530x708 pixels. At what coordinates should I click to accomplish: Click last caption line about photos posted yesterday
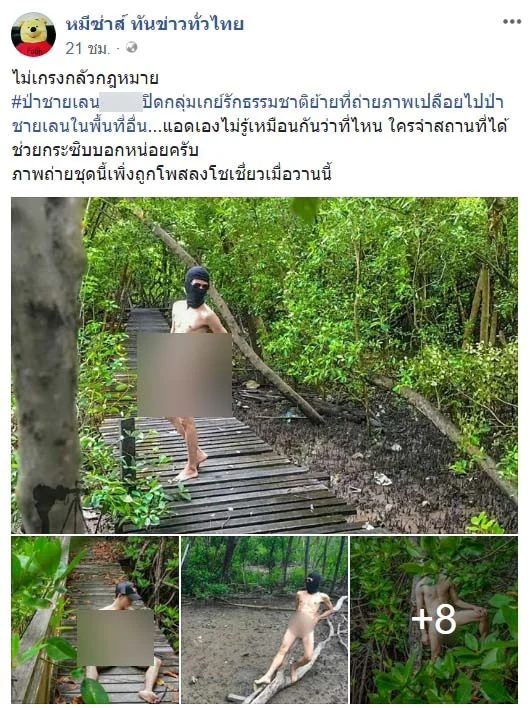(172, 174)
